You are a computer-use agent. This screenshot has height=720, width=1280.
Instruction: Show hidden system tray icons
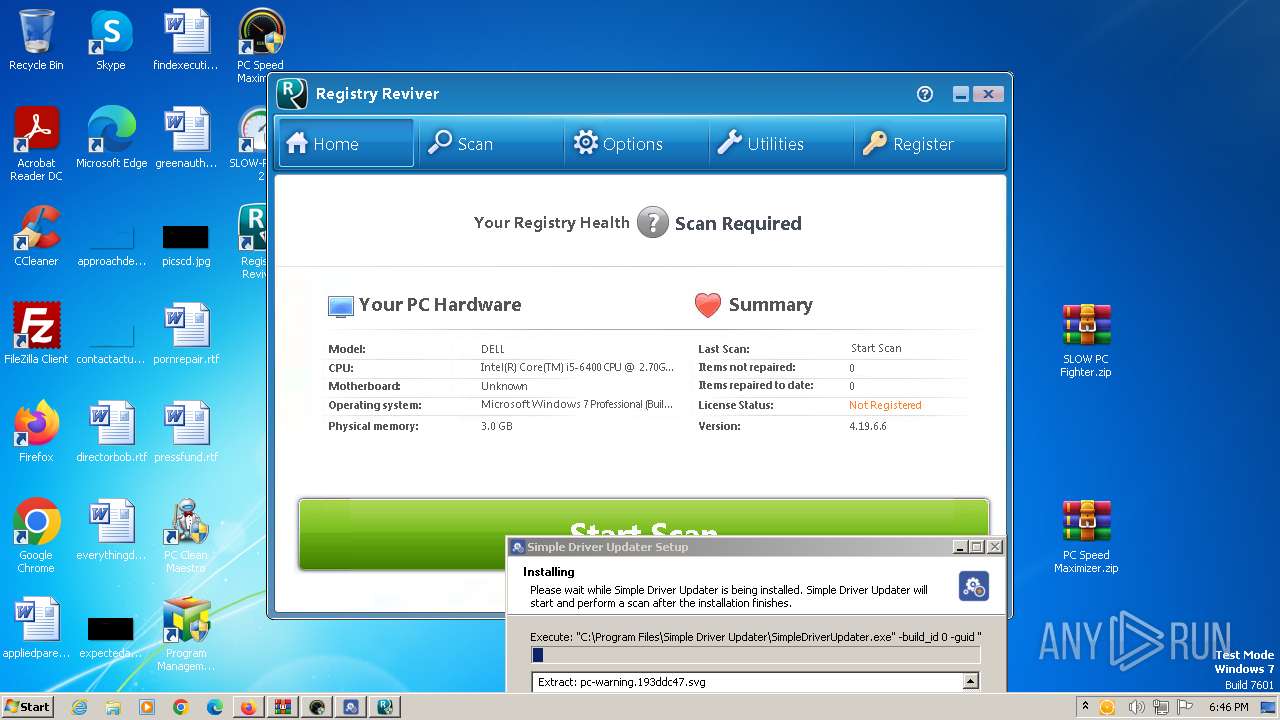(x=1086, y=707)
